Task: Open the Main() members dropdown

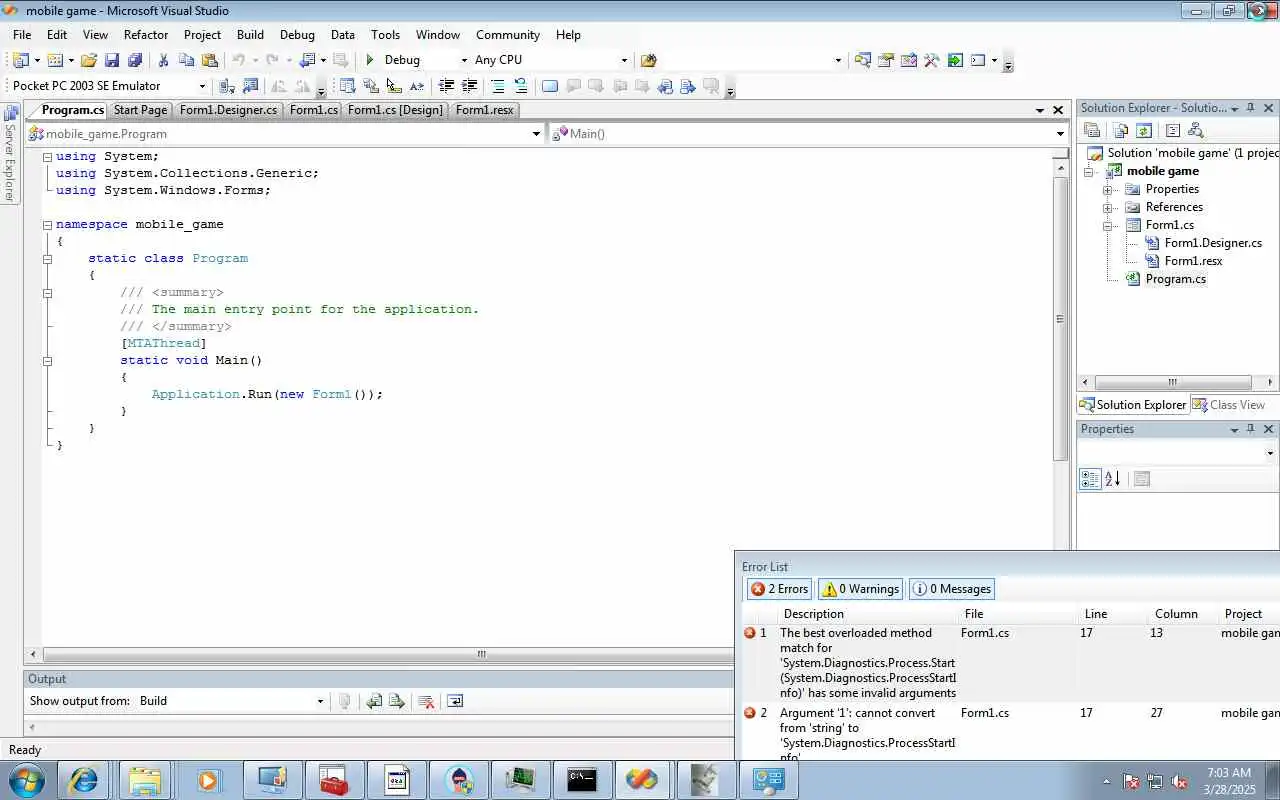Action: 1060,134
